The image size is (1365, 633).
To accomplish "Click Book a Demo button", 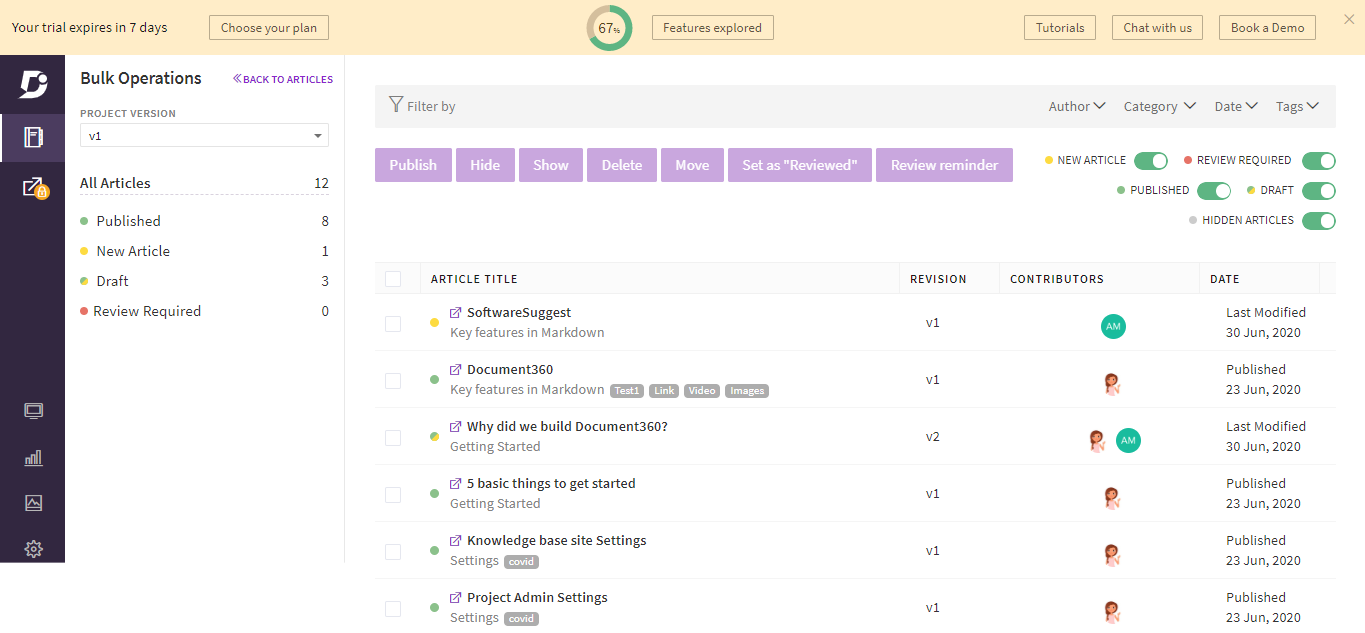I will click(x=1267, y=28).
